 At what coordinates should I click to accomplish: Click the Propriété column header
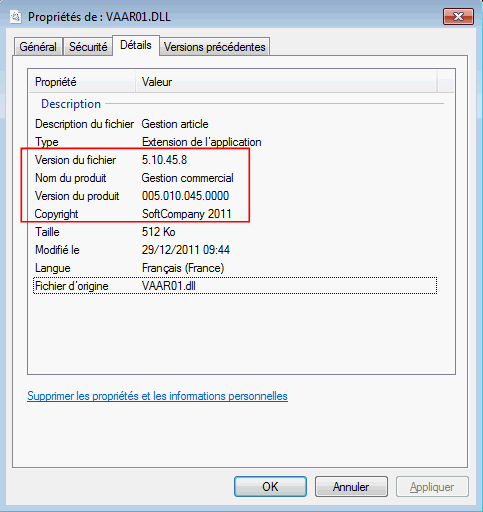(x=82, y=82)
